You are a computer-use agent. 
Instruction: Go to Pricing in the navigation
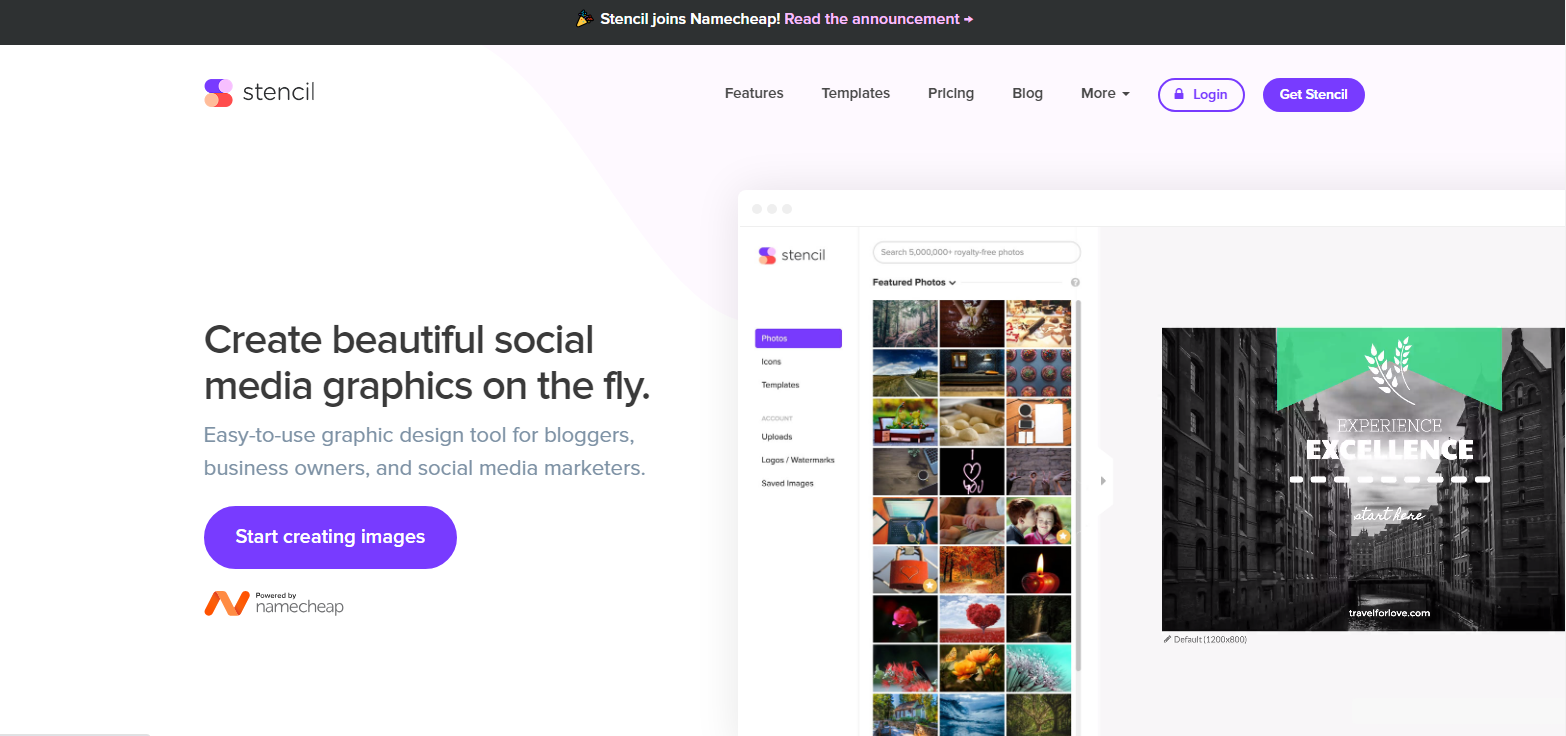tap(950, 93)
